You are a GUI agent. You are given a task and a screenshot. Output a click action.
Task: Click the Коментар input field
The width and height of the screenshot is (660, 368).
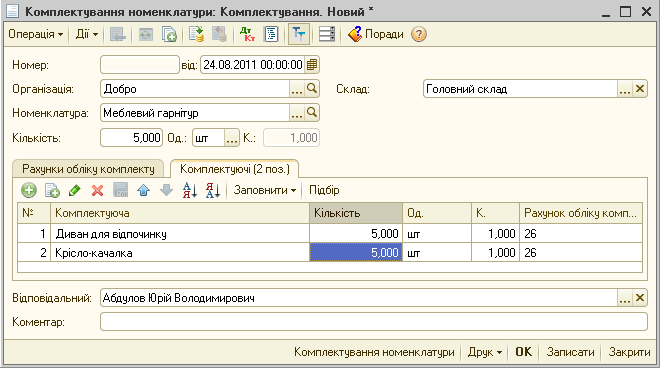374,322
